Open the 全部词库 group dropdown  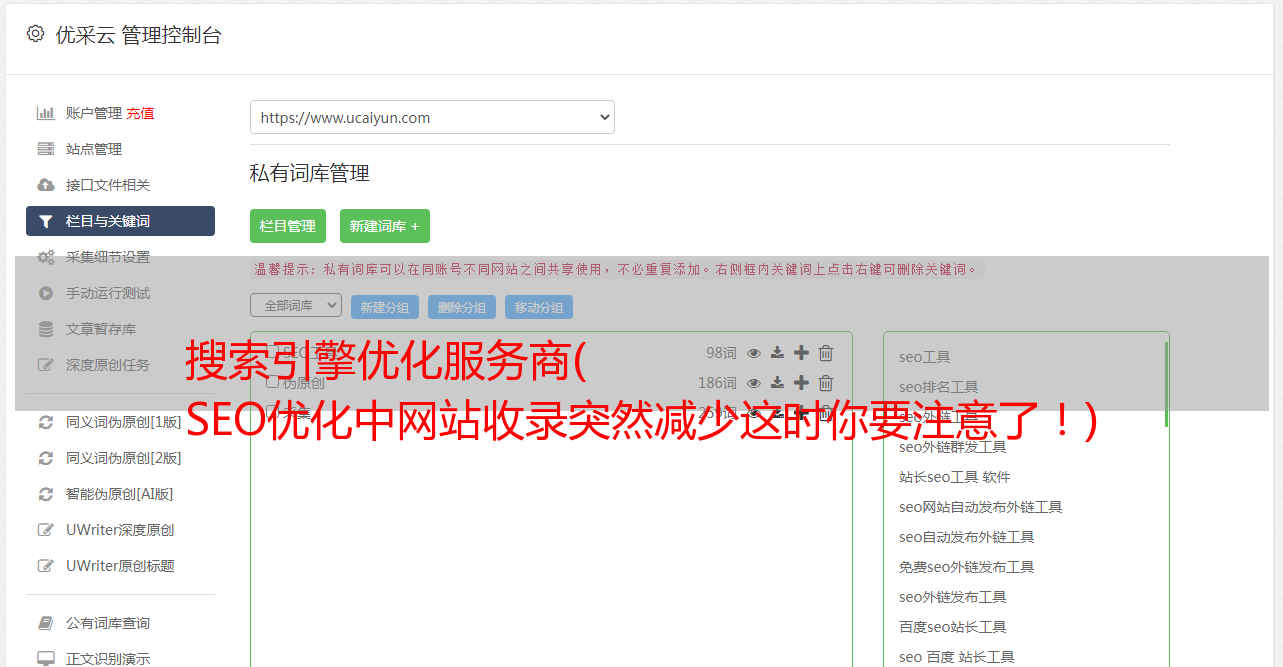[x=296, y=305]
